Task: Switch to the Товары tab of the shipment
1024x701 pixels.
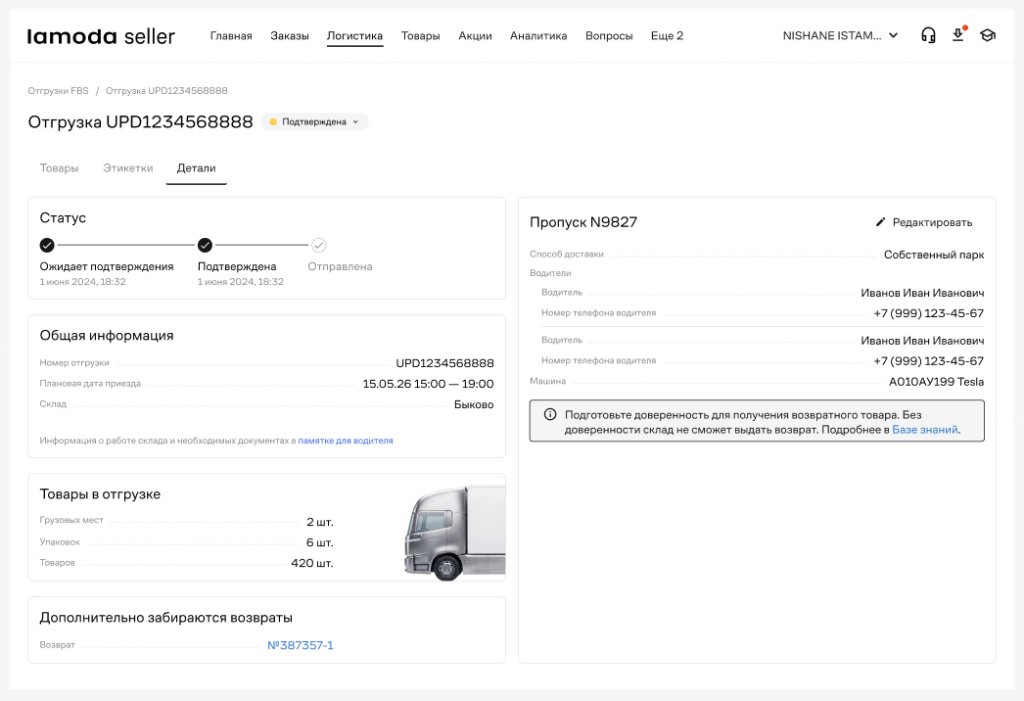Action: (x=59, y=168)
